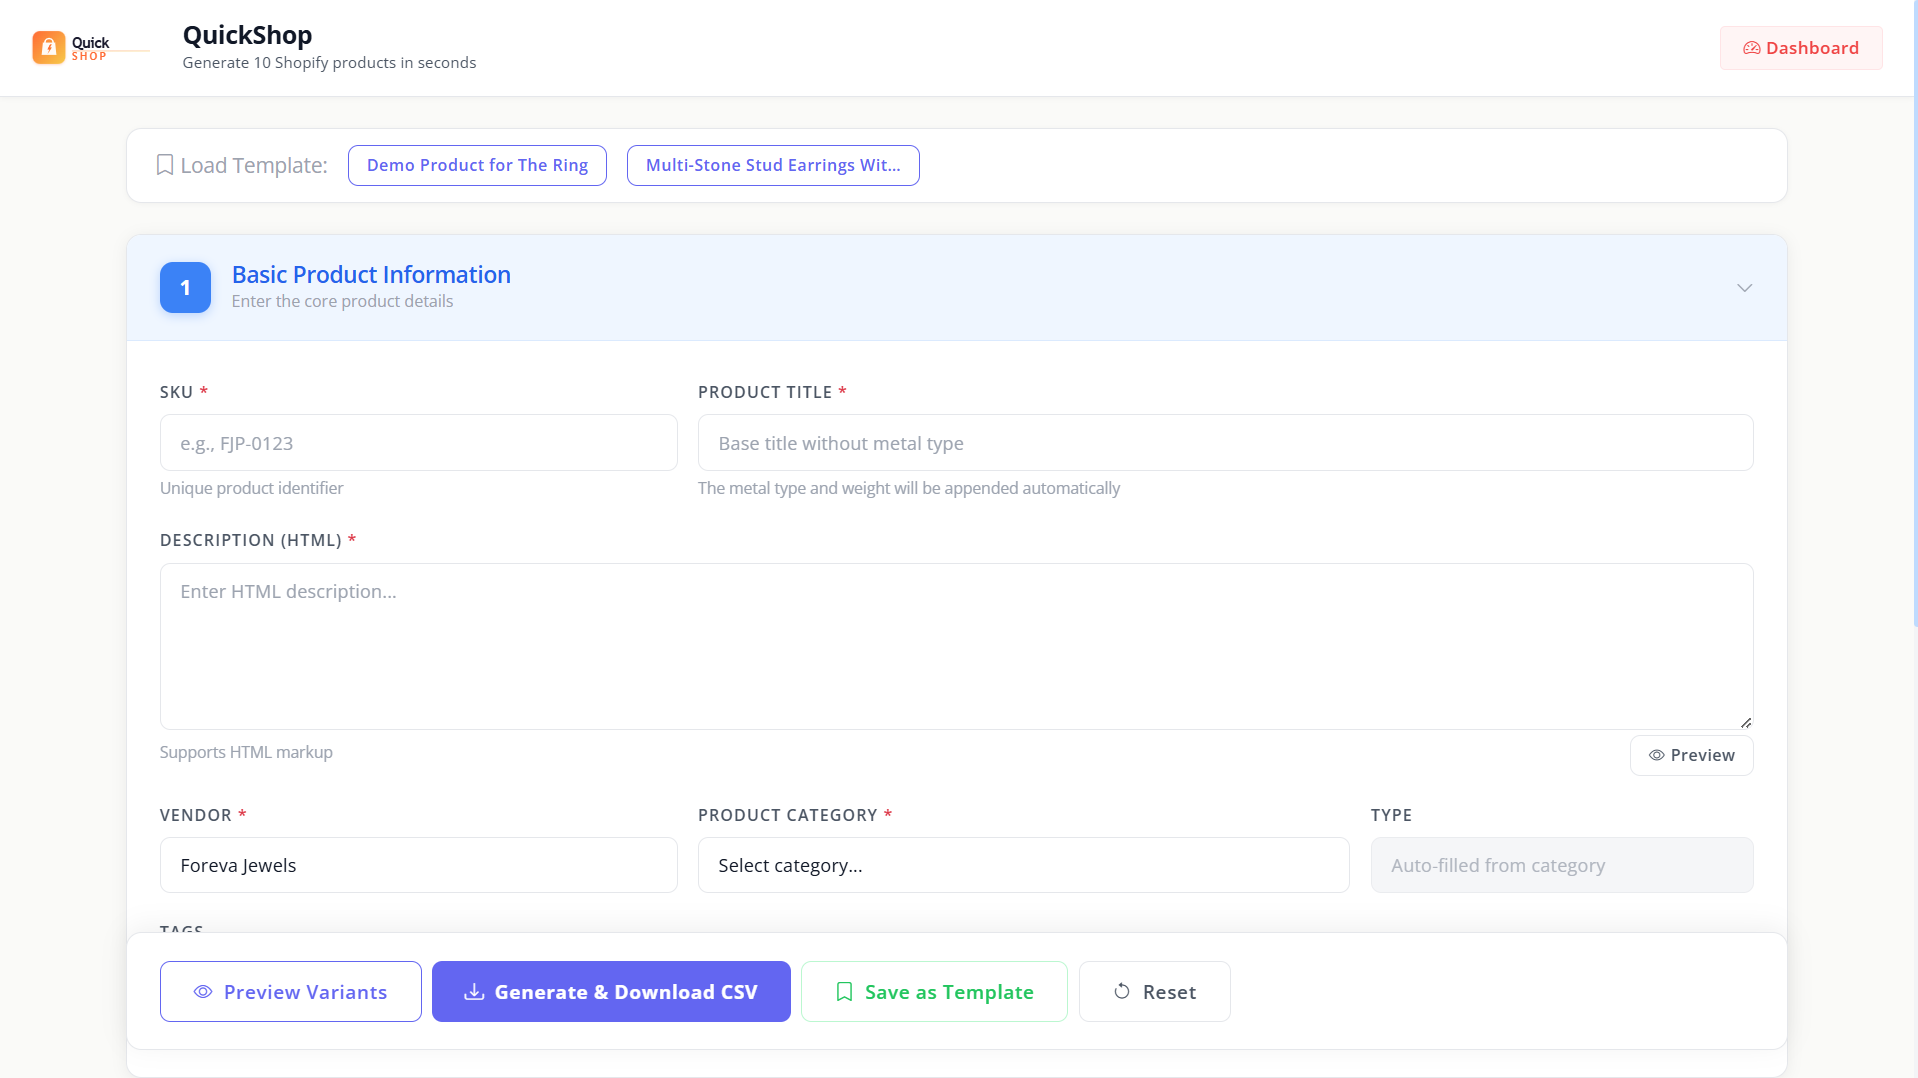Load the Multi-Stone Stud Earrings template
The height and width of the screenshot is (1078, 1918).
tap(772, 165)
